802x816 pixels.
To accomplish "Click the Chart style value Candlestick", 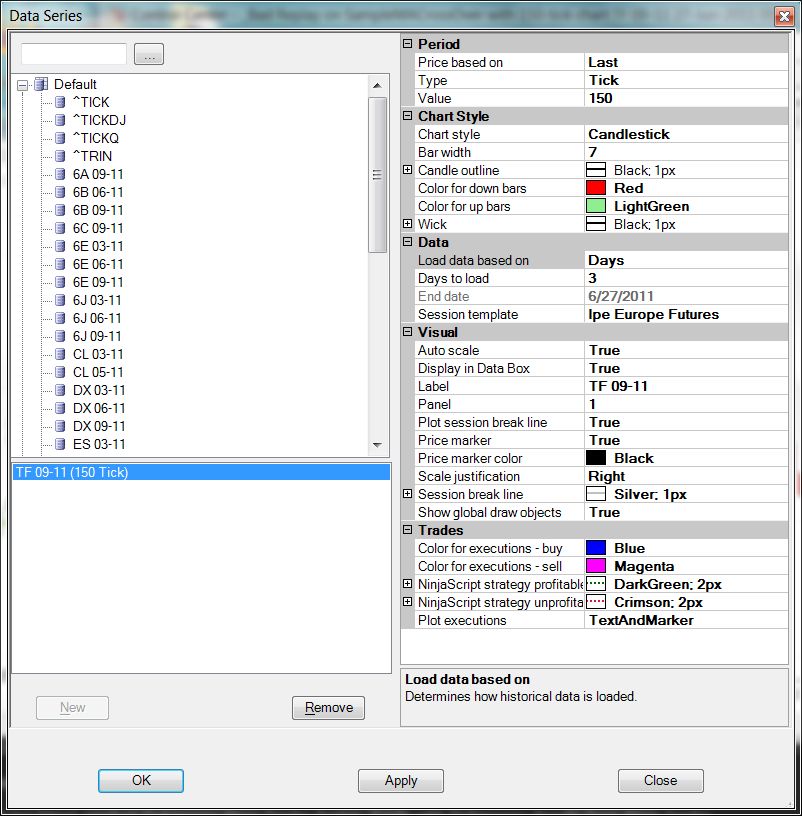I will (686, 134).
